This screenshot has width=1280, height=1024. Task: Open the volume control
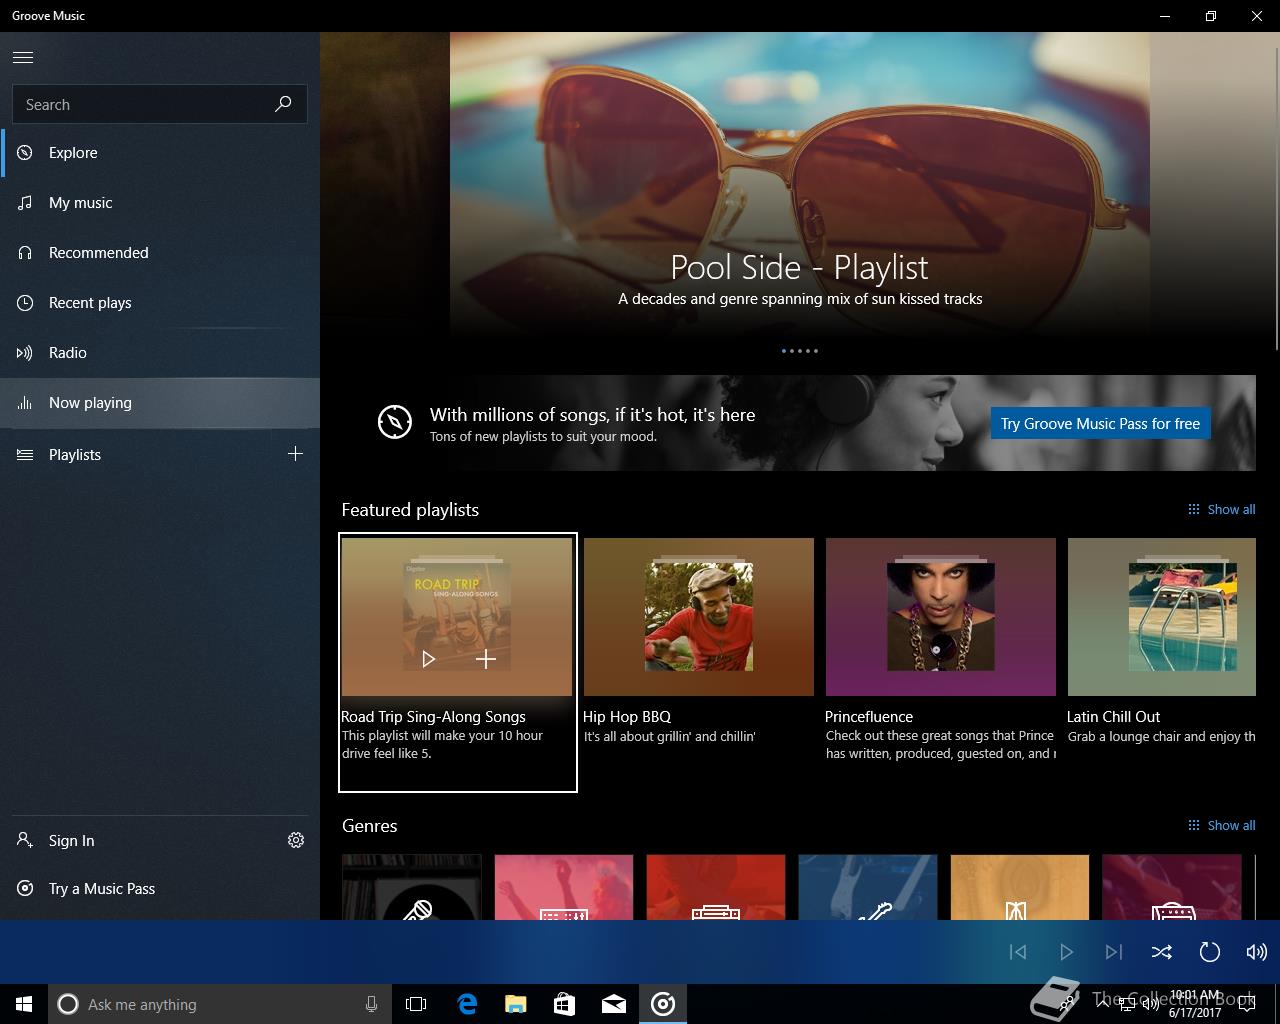(1257, 952)
